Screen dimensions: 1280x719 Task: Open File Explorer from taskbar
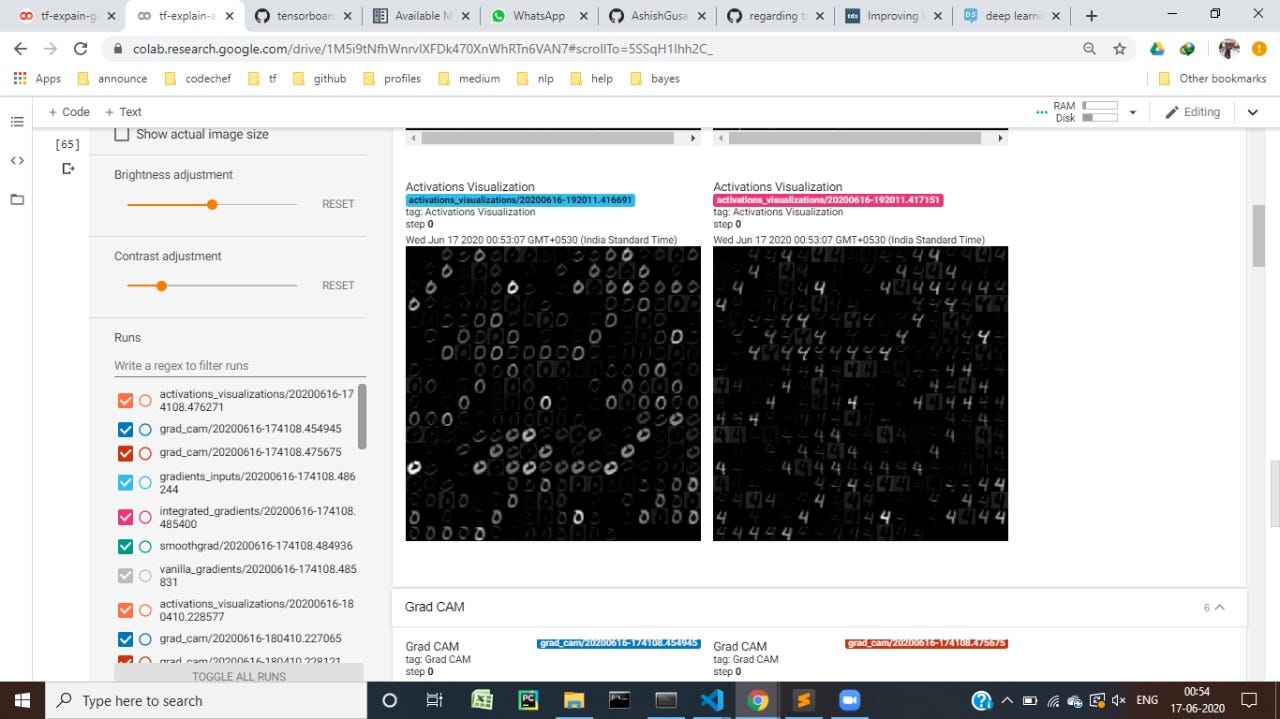coord(574,700)
